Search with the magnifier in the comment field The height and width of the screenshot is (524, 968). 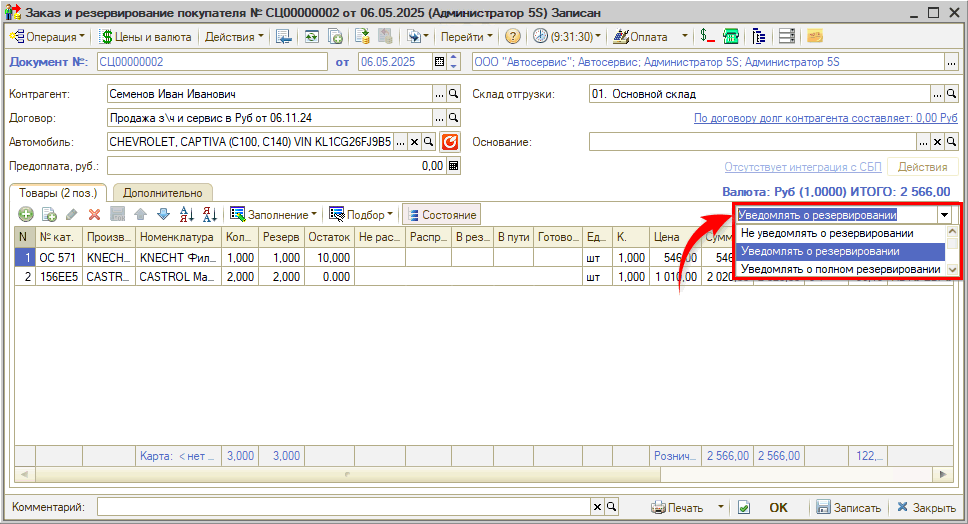pyautogui.click(x=612, y=507)
